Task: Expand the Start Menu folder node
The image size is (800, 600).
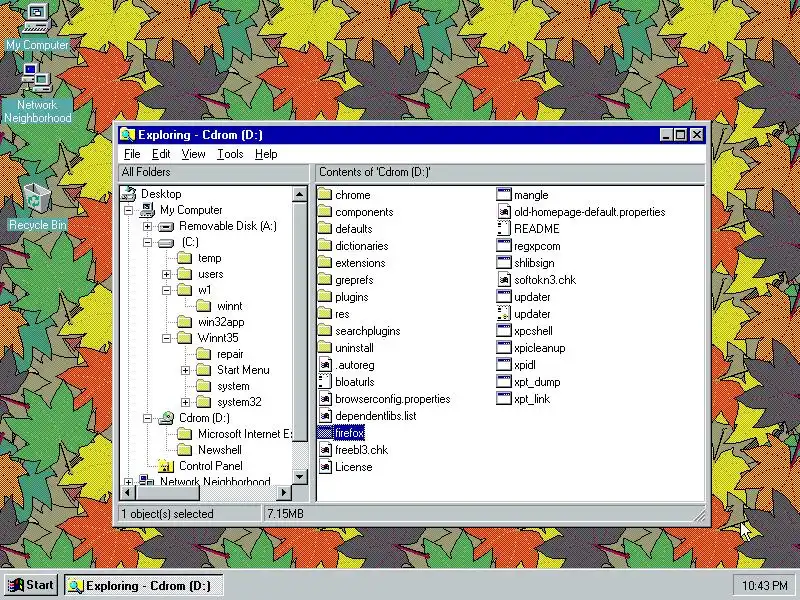Action: 185,370
